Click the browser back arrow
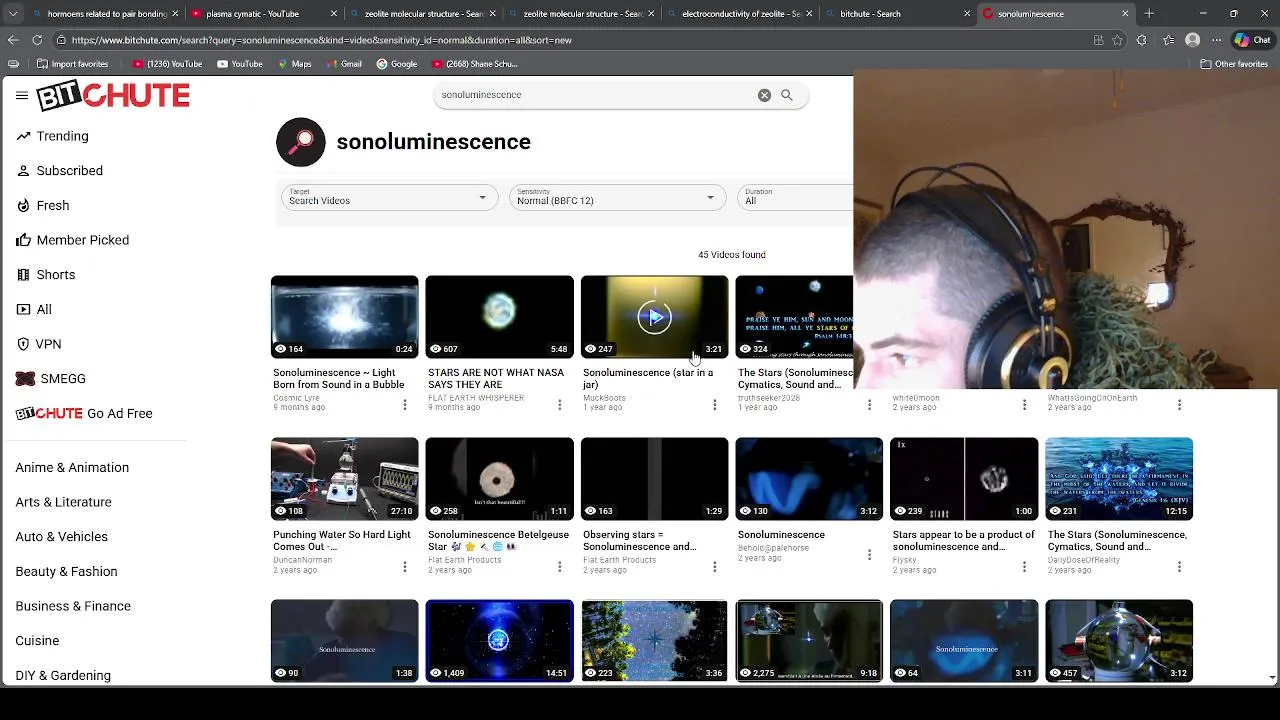Viewport: 1280px width, 720px height. [13, 40]
